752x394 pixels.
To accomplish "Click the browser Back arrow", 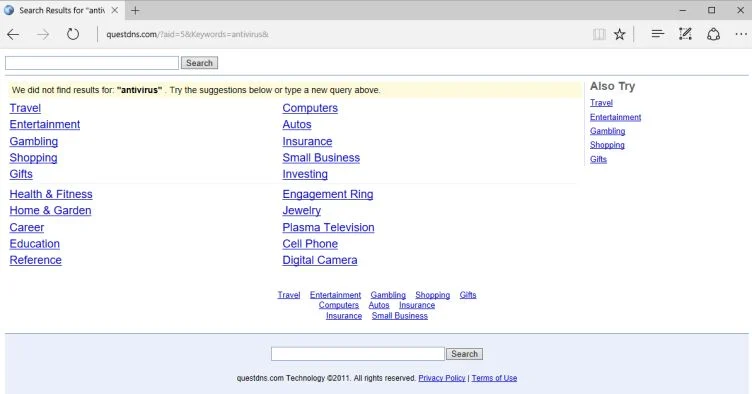I will click(13, 34).
